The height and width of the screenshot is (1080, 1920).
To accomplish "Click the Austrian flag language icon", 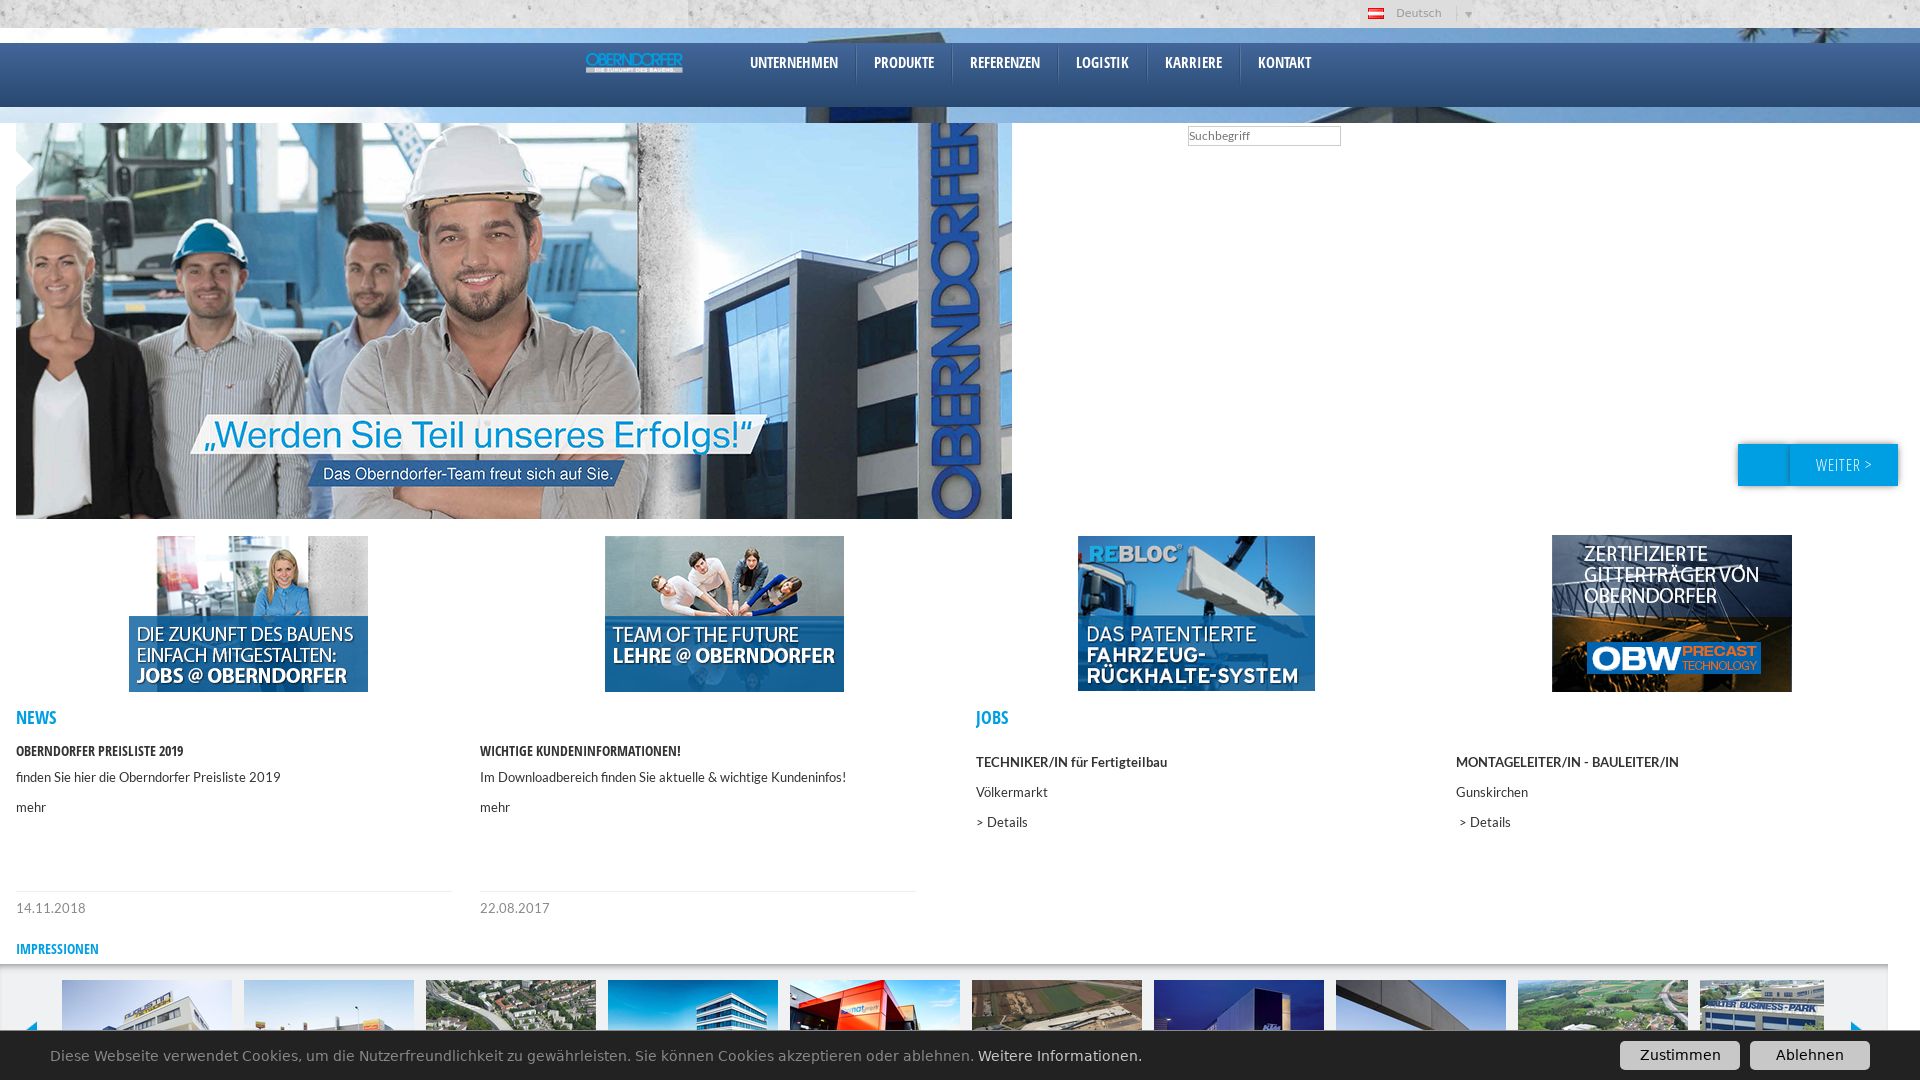I will pyautogui.click(x=1376, y=14).
